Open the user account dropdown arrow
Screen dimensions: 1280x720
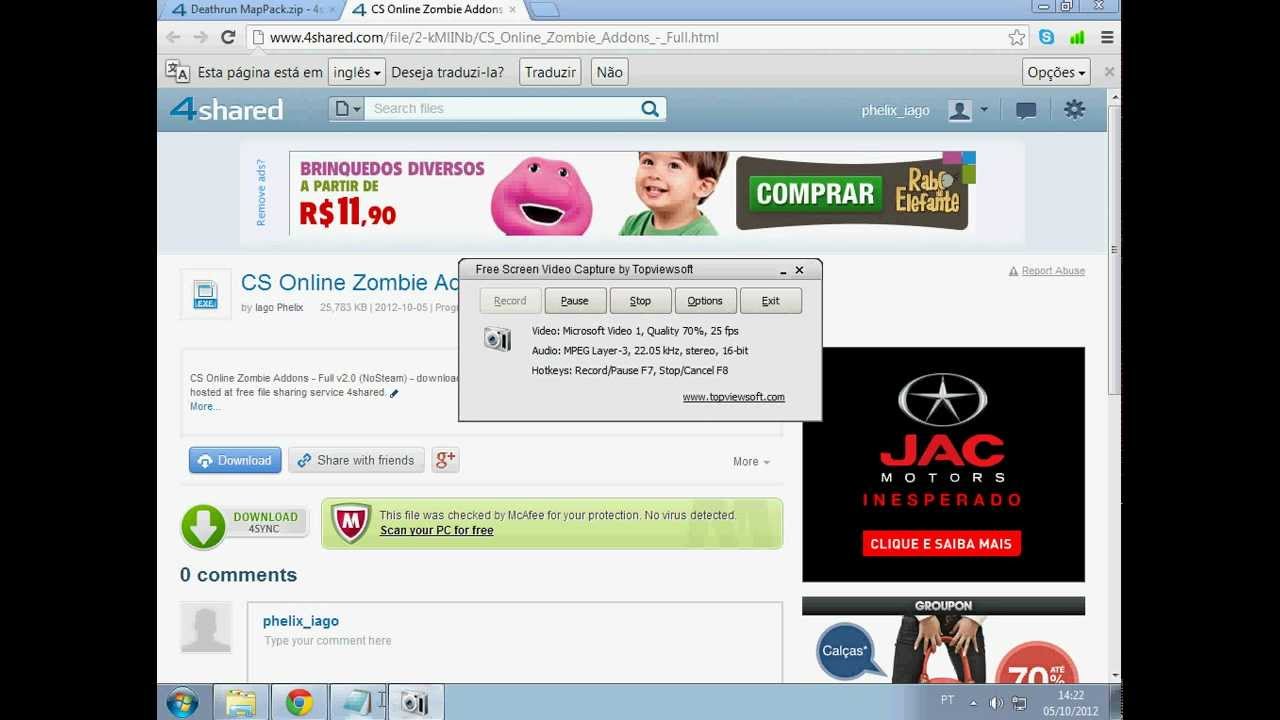click(x=984, y=110)
